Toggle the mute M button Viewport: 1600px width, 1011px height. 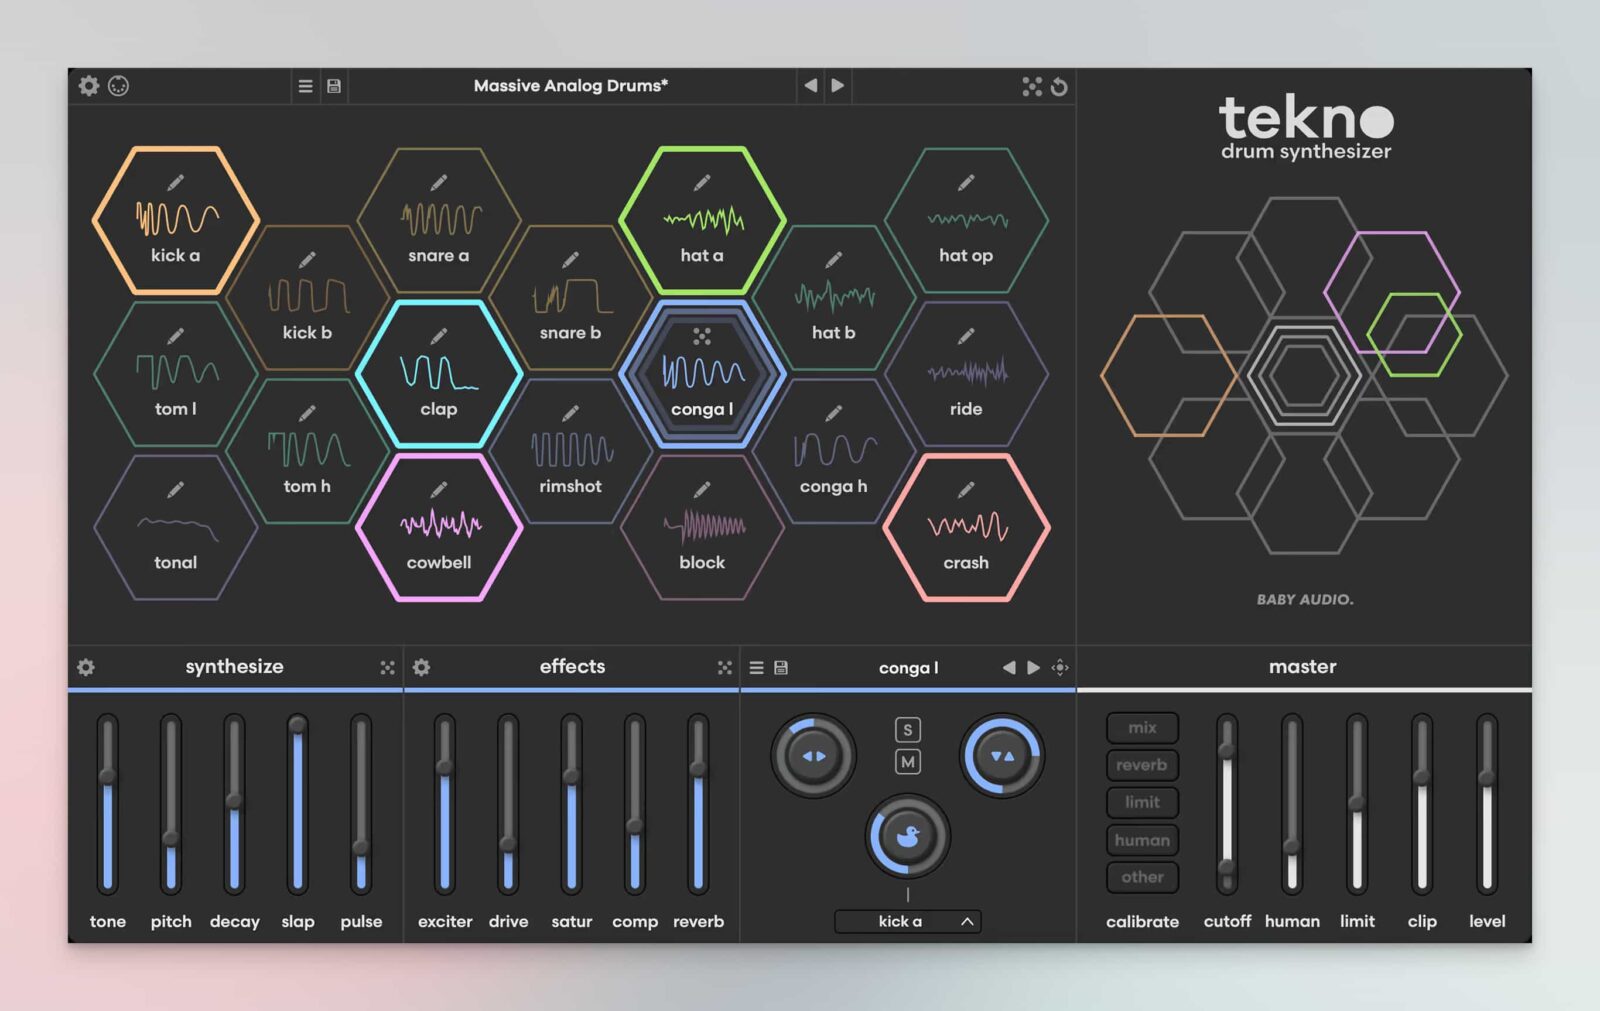907,762
